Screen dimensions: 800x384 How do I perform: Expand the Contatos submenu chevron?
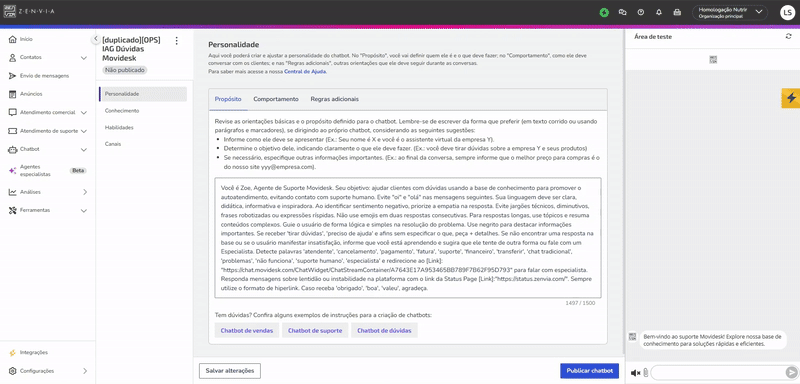click(84, 58)
